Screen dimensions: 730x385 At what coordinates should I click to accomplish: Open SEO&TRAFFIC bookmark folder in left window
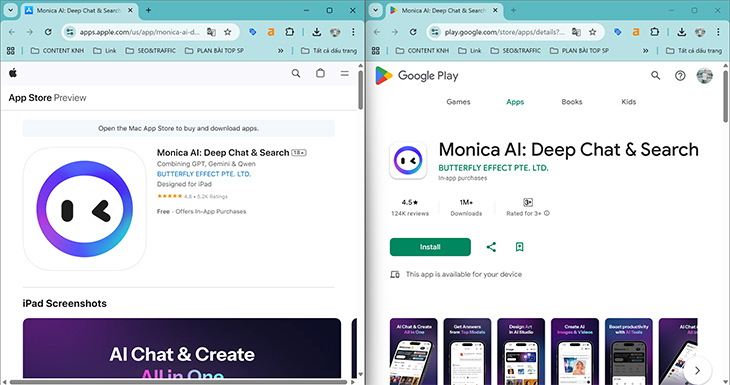point(151,50)
